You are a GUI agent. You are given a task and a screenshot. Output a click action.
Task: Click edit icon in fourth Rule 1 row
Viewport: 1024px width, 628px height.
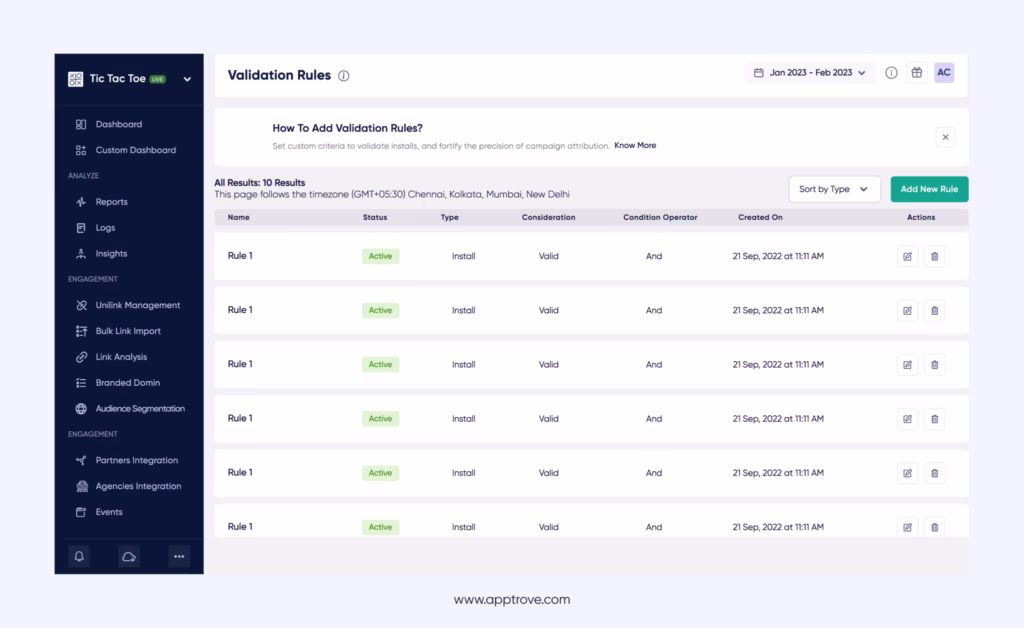pos(908,419)
